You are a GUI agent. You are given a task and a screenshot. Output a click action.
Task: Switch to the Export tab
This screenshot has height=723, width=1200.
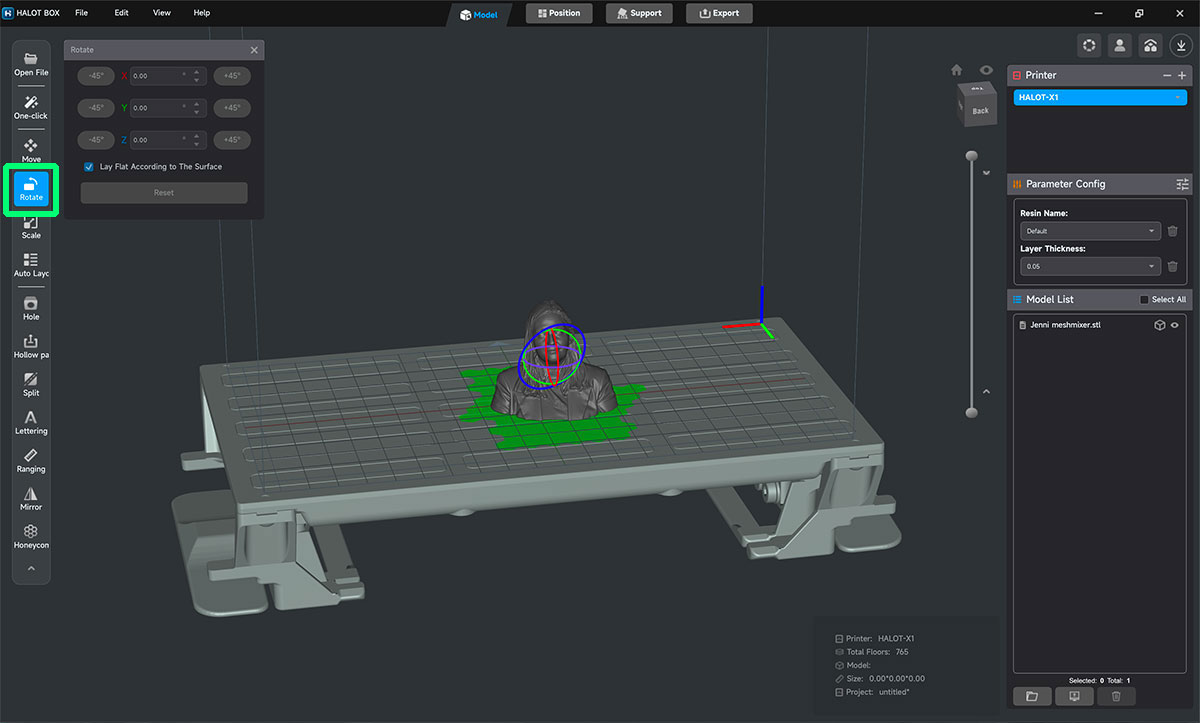(719, 13)
